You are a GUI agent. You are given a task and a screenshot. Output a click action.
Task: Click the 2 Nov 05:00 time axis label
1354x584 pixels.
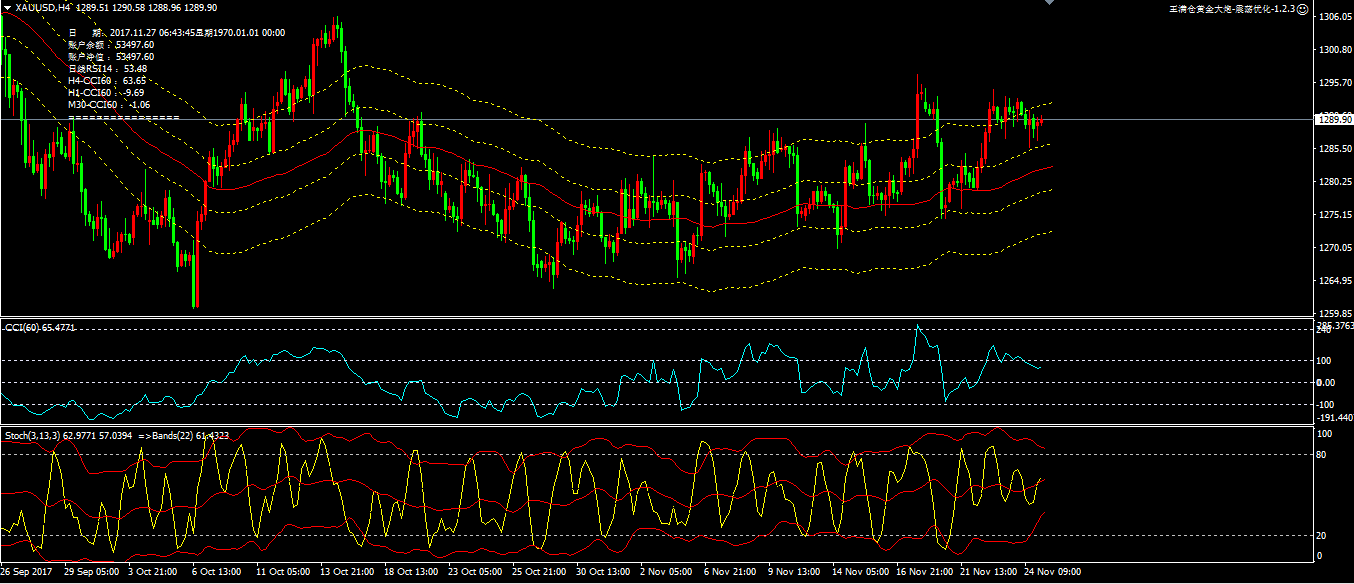coord(664,572)
